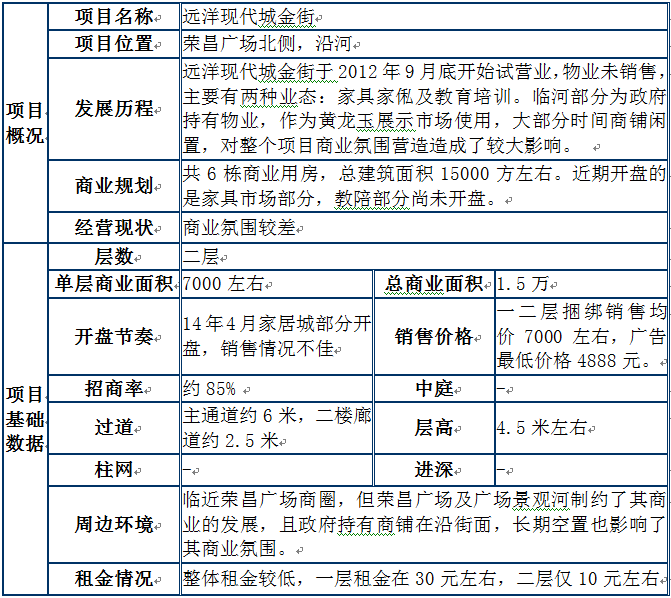This screenshot has width=671, height=598.
Task: Select the 项目基础数据 section header cell
Action: (24, 418)
